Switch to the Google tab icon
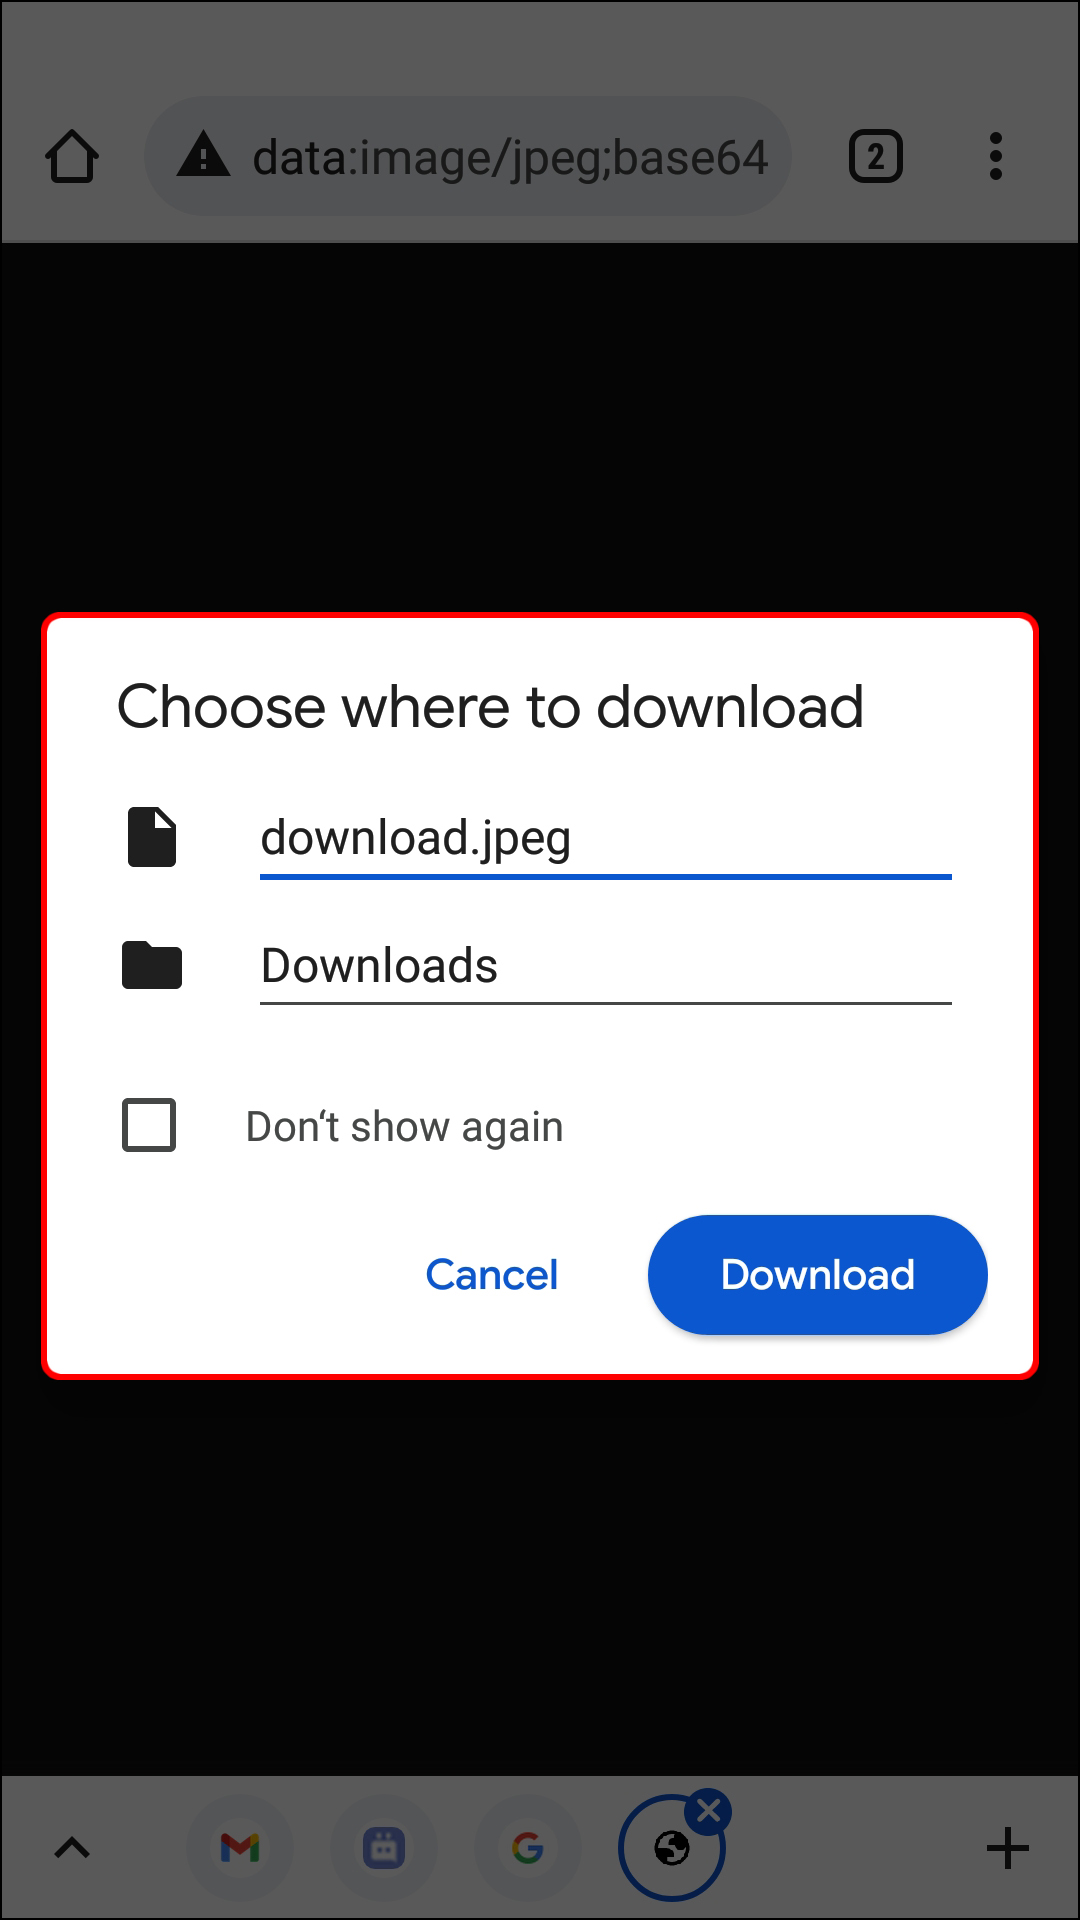1080x1920 pixels. tap(528, 1848)
